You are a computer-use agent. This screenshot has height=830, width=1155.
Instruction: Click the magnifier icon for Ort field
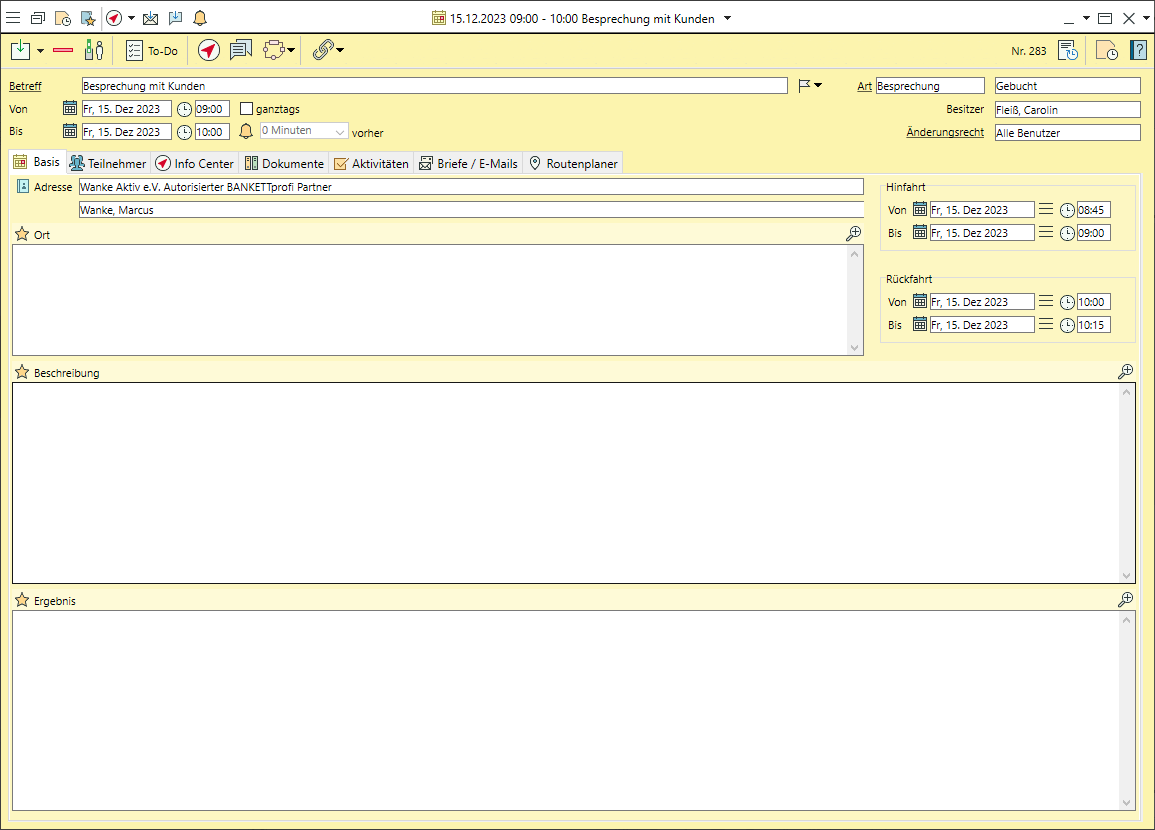(853, 233)
